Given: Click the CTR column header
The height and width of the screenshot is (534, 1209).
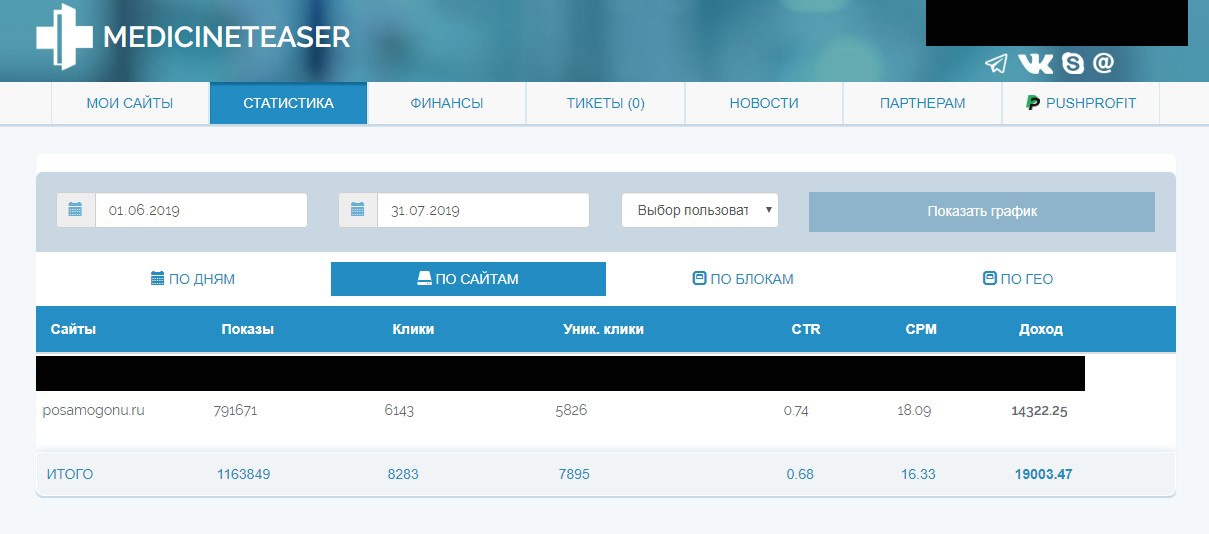Looking at the screenshot, I should (806, 329).
